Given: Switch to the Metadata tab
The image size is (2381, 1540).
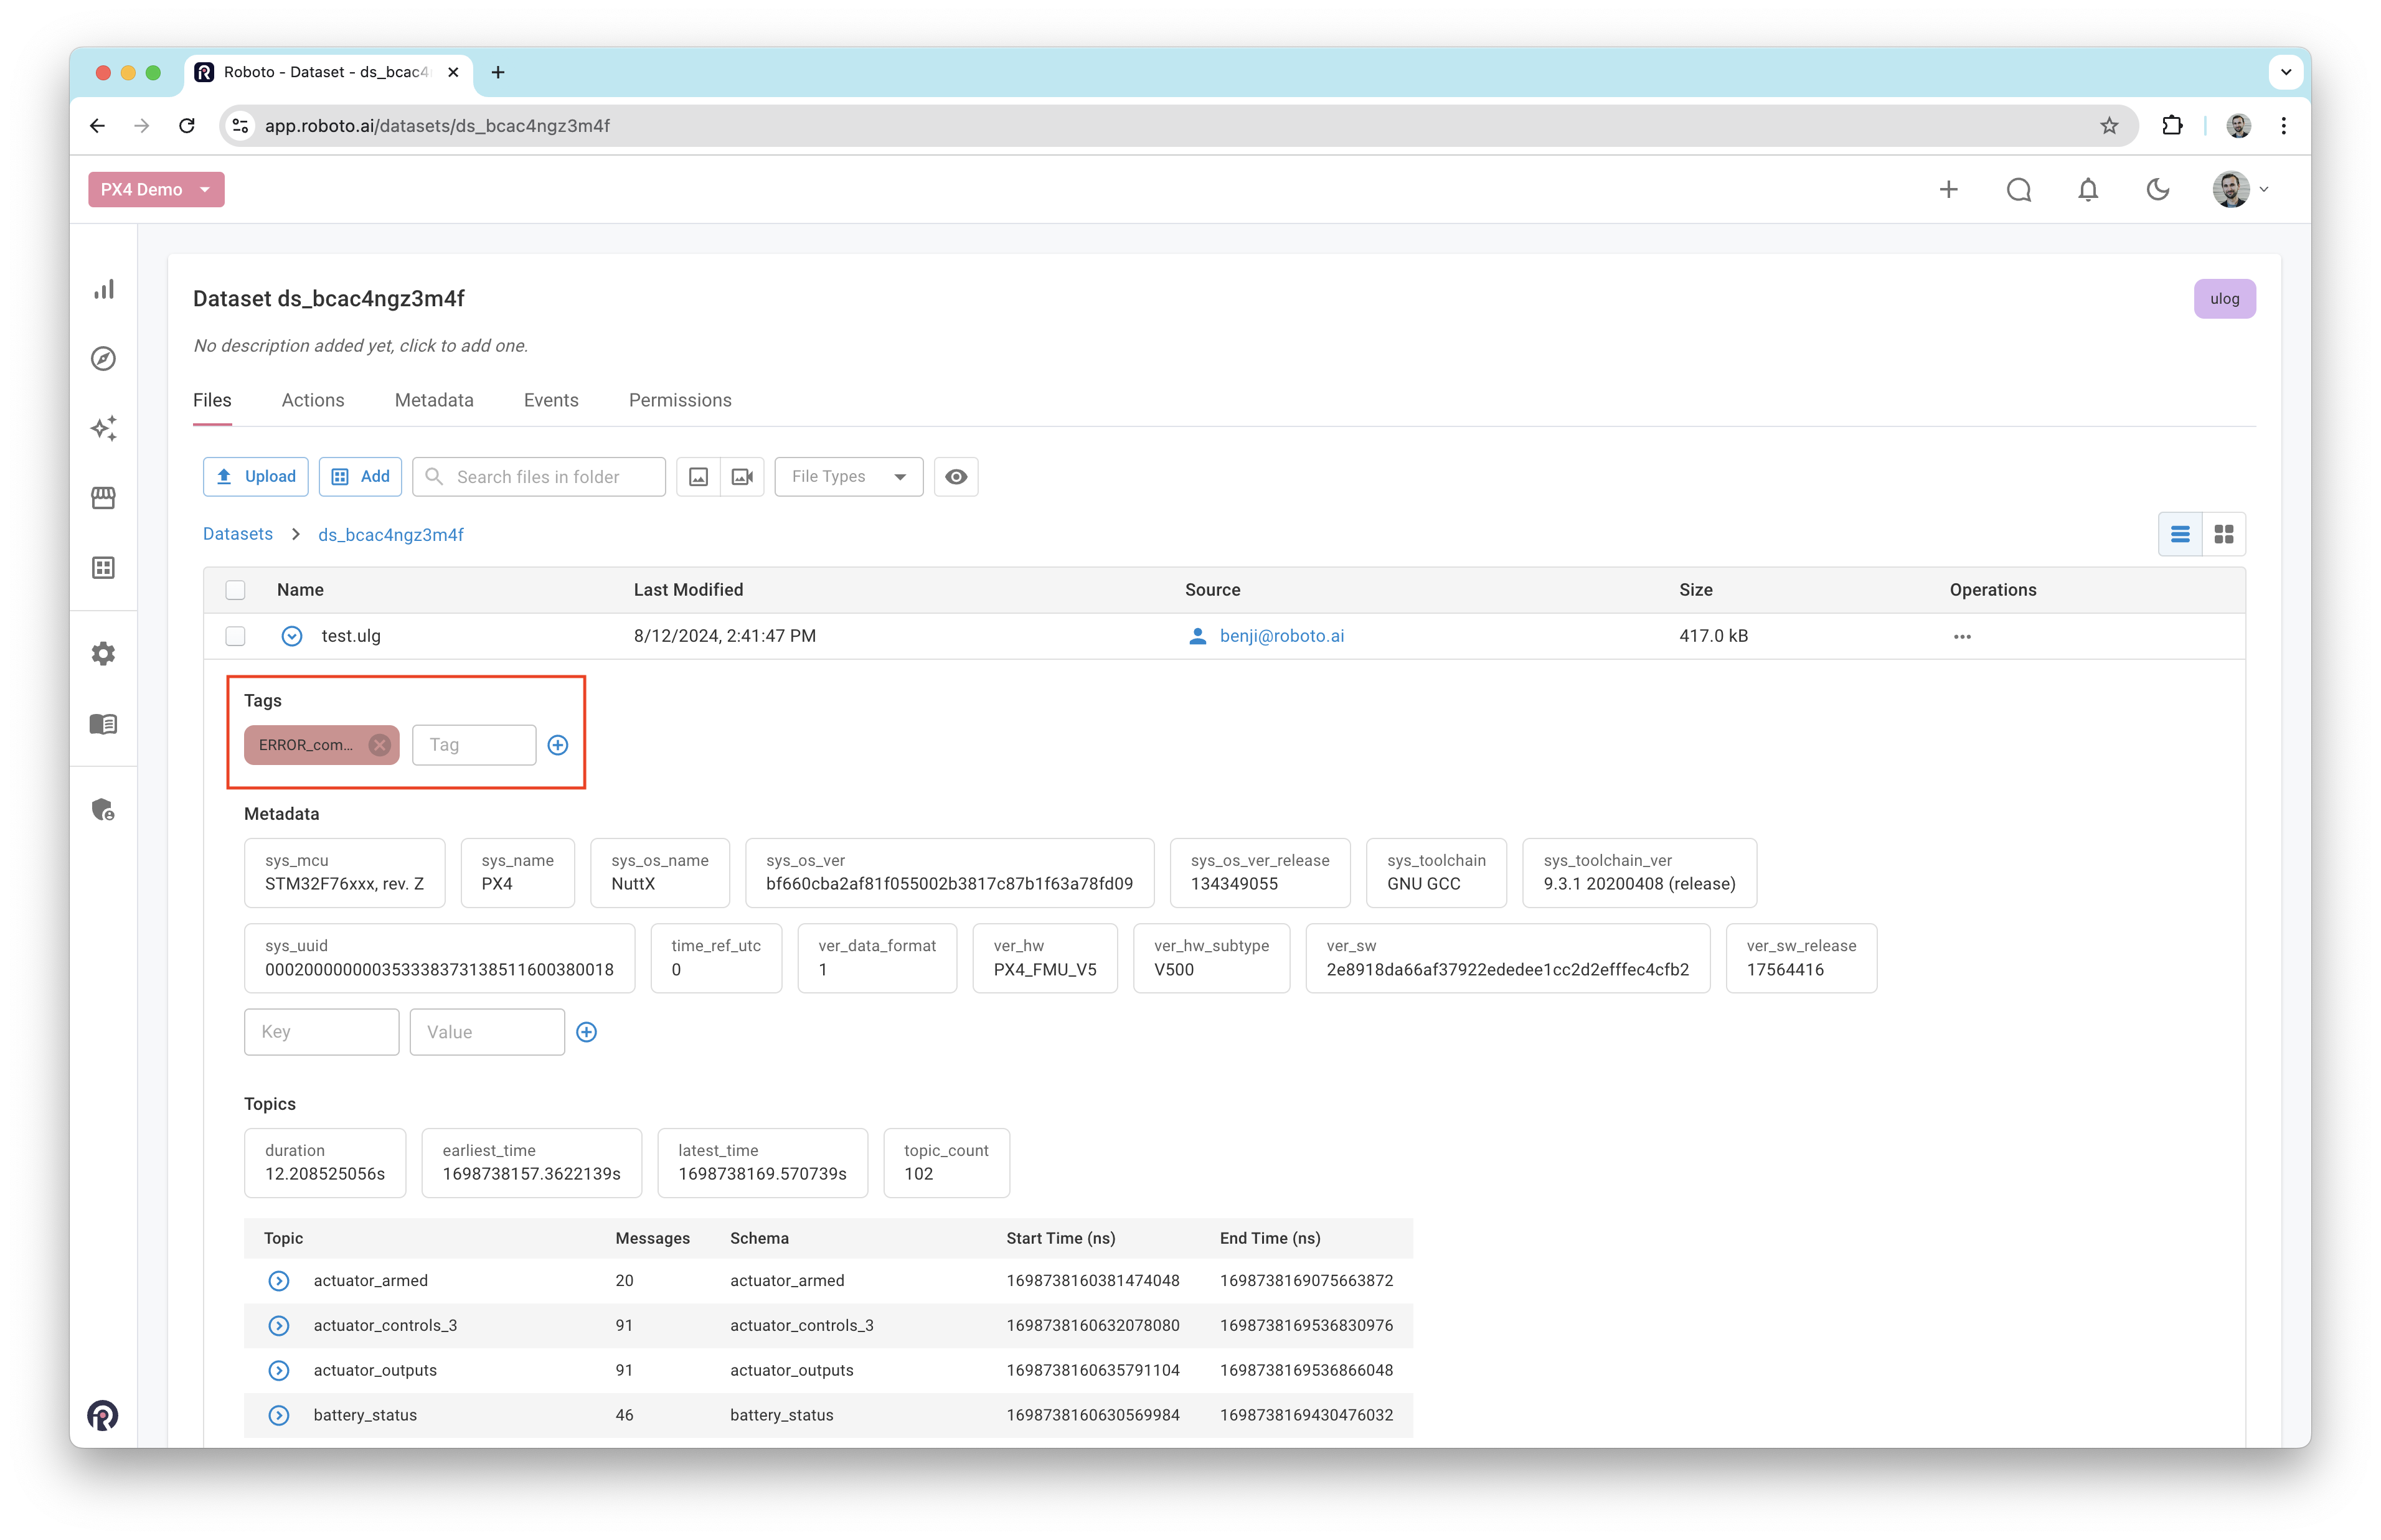Looking at the screenshot, I should (x=434, y=400).
